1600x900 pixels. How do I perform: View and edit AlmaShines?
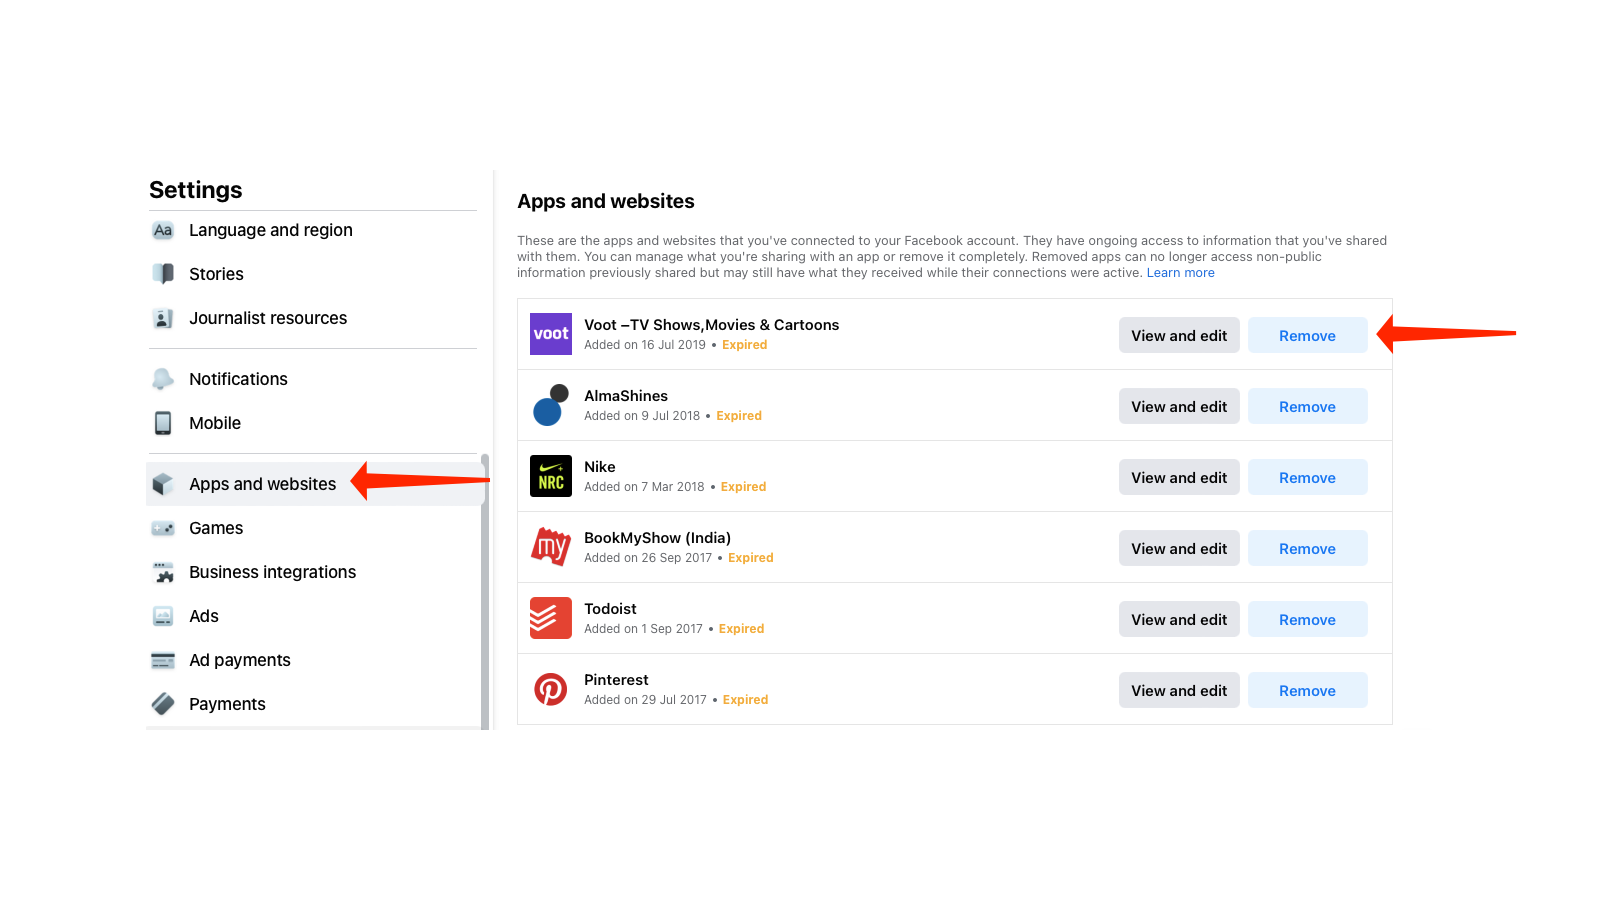[1179, 406]
